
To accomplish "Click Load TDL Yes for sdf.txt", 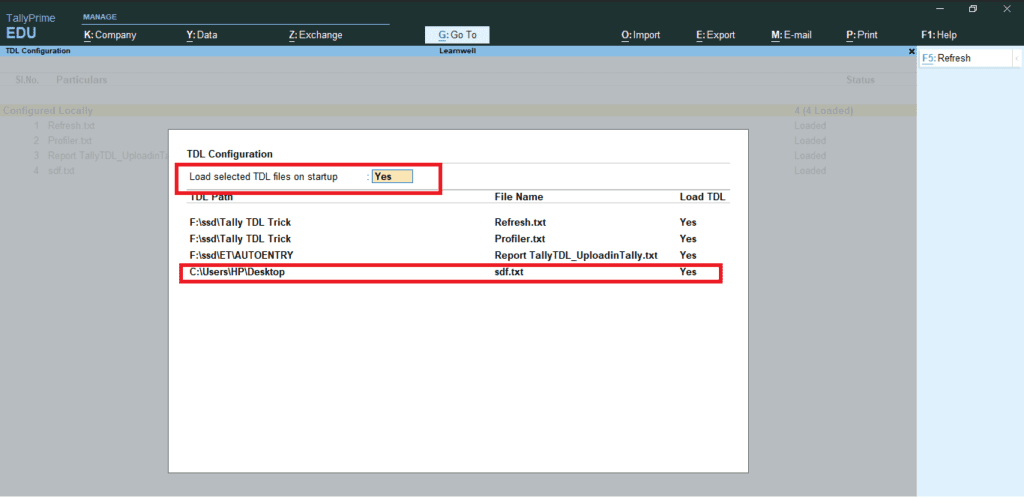I will pyautogui.click(x=688, y=272).
